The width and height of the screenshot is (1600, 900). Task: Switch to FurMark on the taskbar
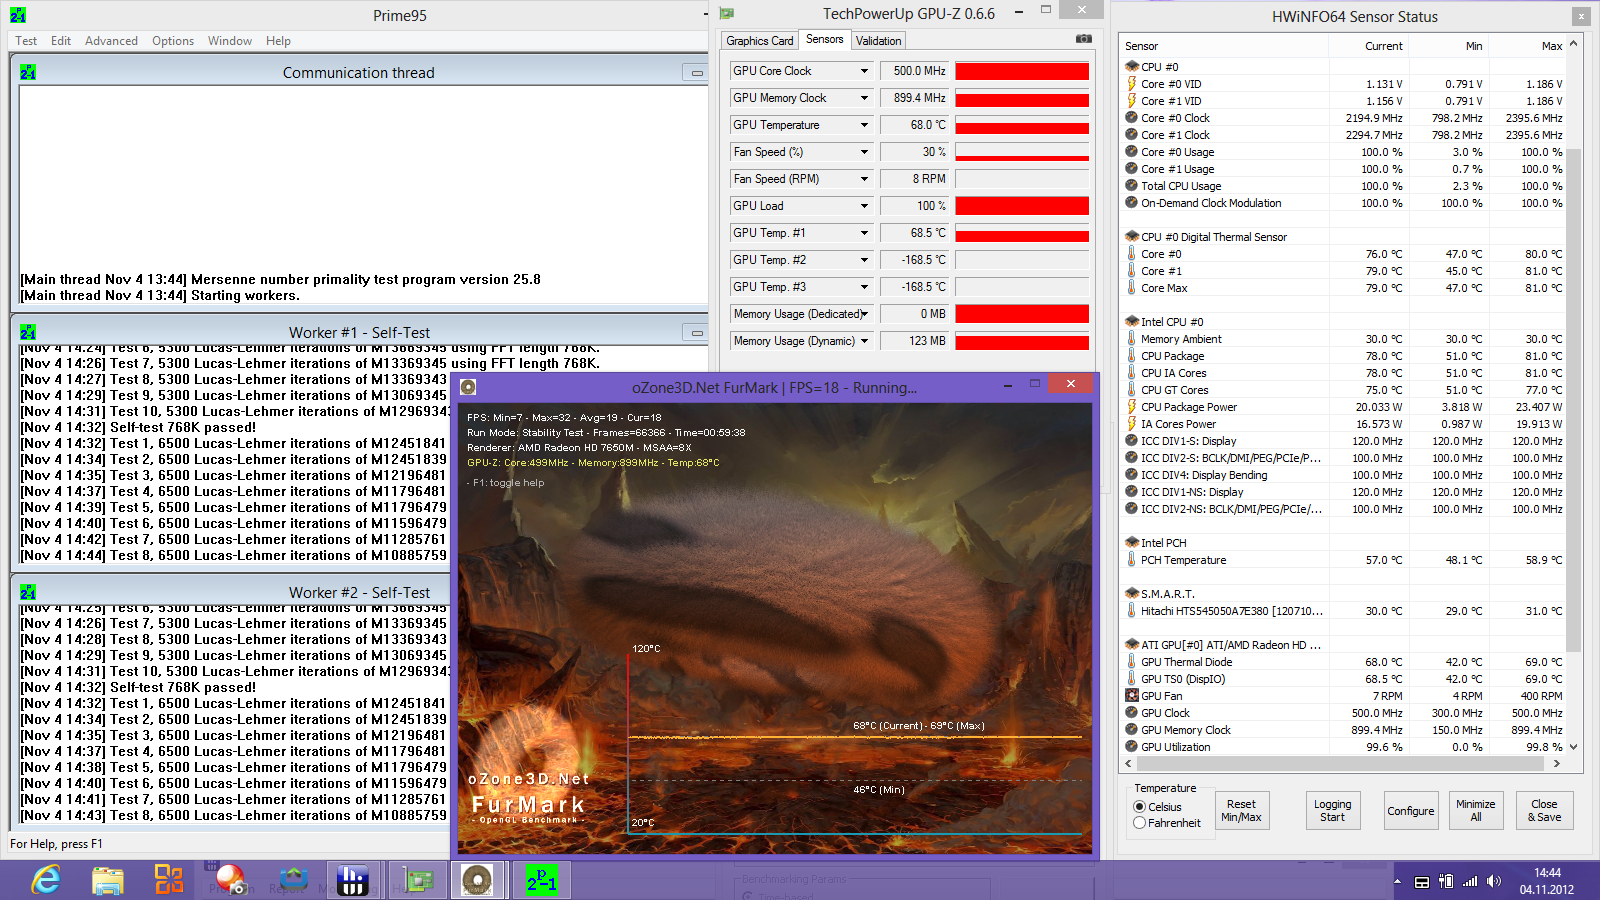point(478,880)
